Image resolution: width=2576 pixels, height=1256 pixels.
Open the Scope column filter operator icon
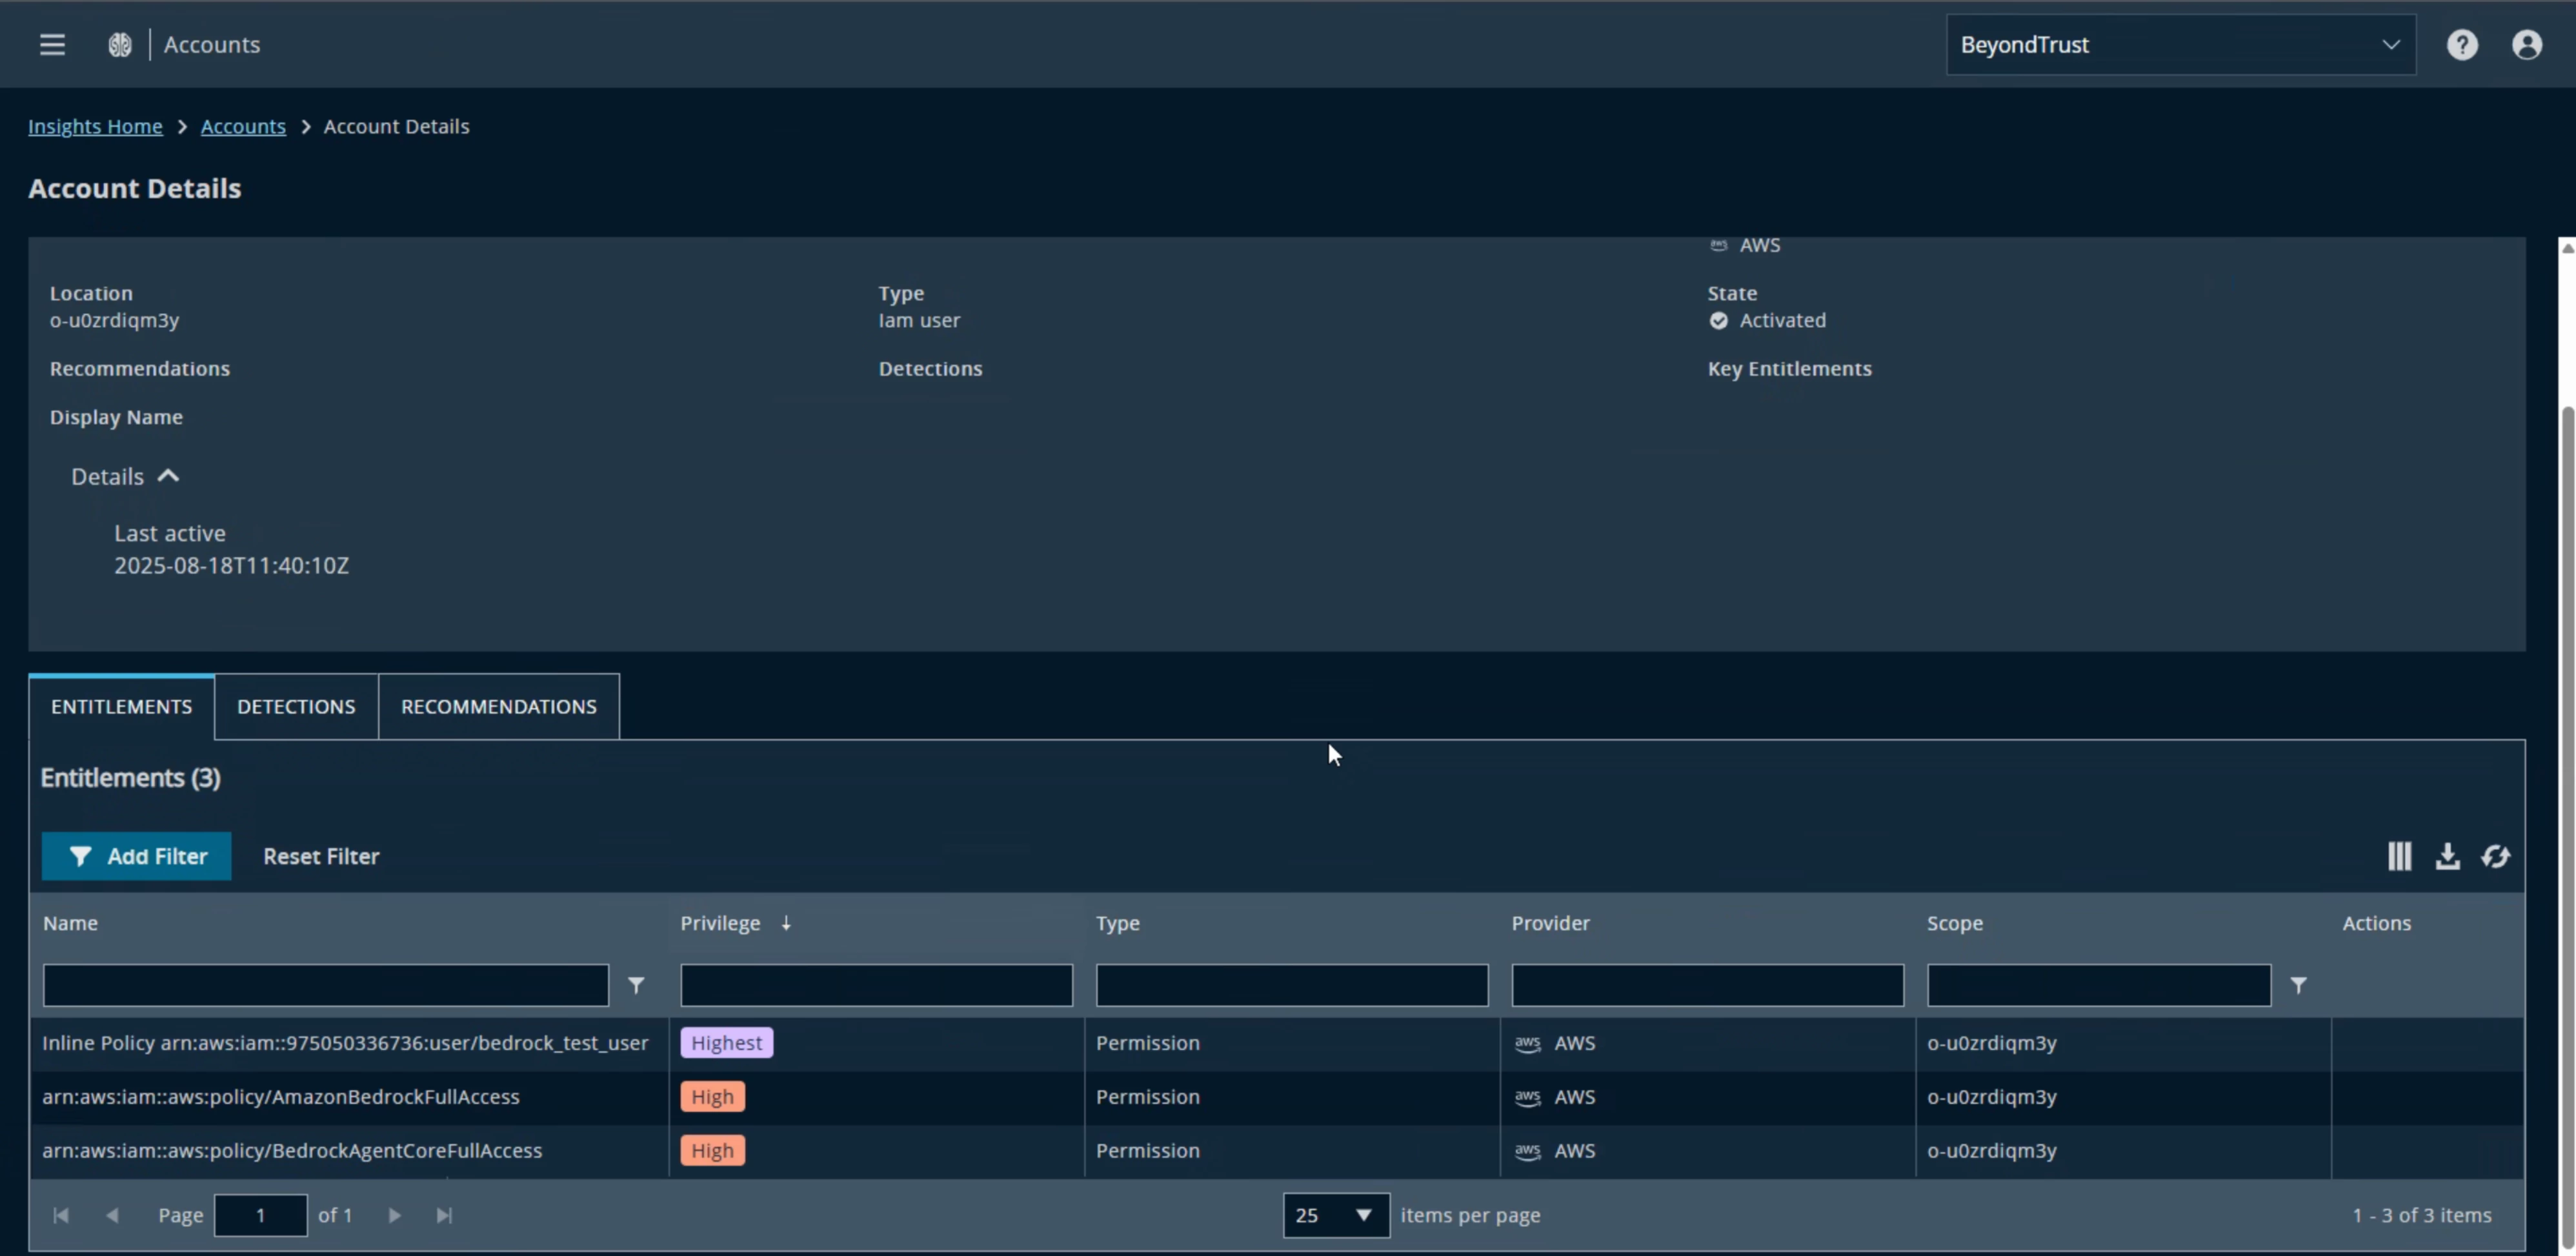click(2299, 985)
